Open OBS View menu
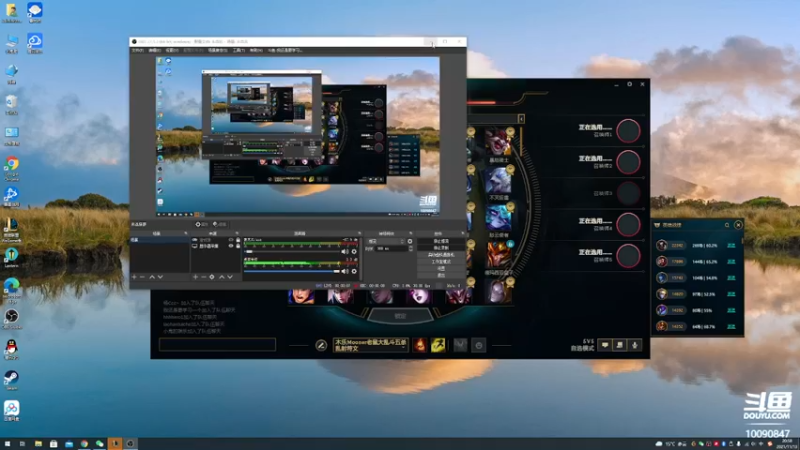Viewport: 800px width, 450px height. pyautogui.click(x=172, y=51)
